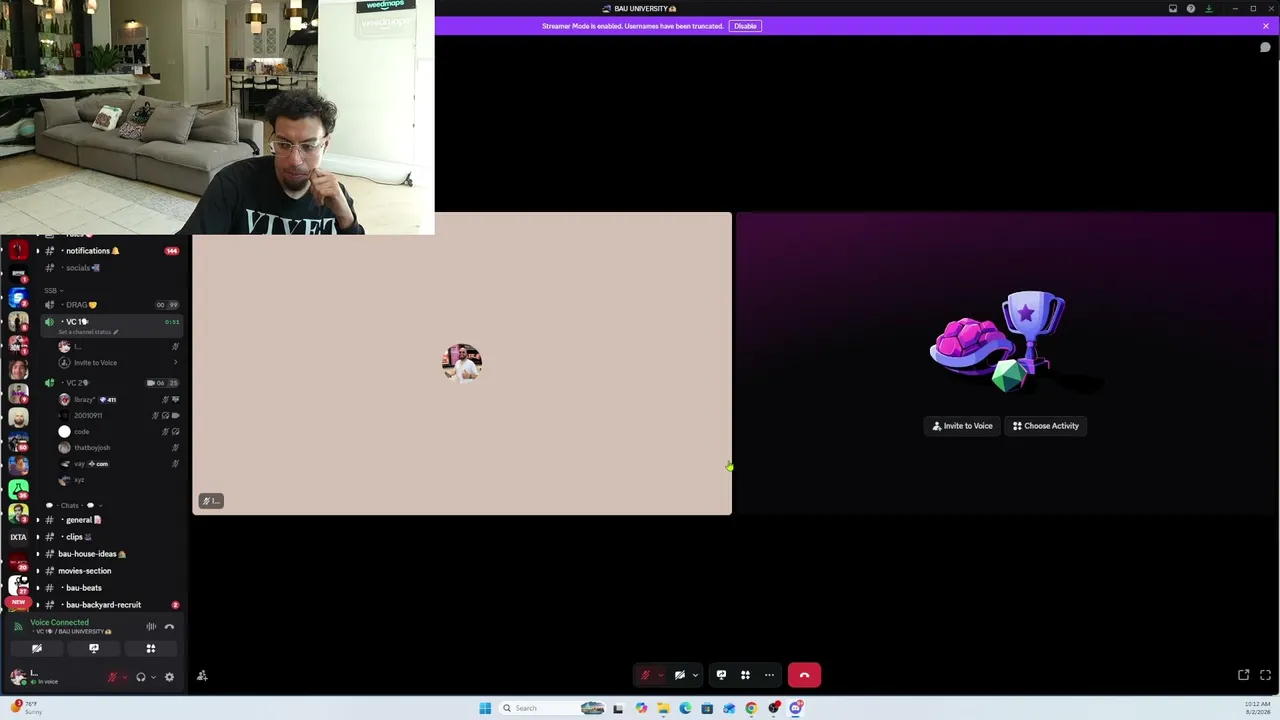Set a channel status for VC 1

(x=88, y=332)
